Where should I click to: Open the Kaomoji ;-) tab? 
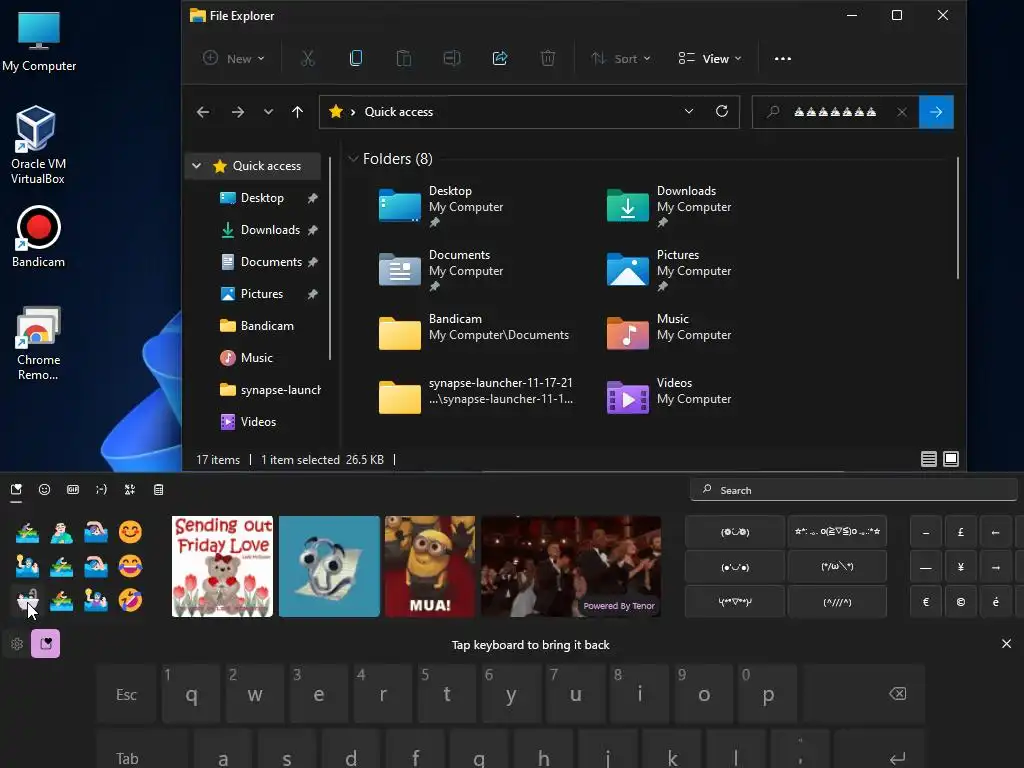click(x=101, y=490)
